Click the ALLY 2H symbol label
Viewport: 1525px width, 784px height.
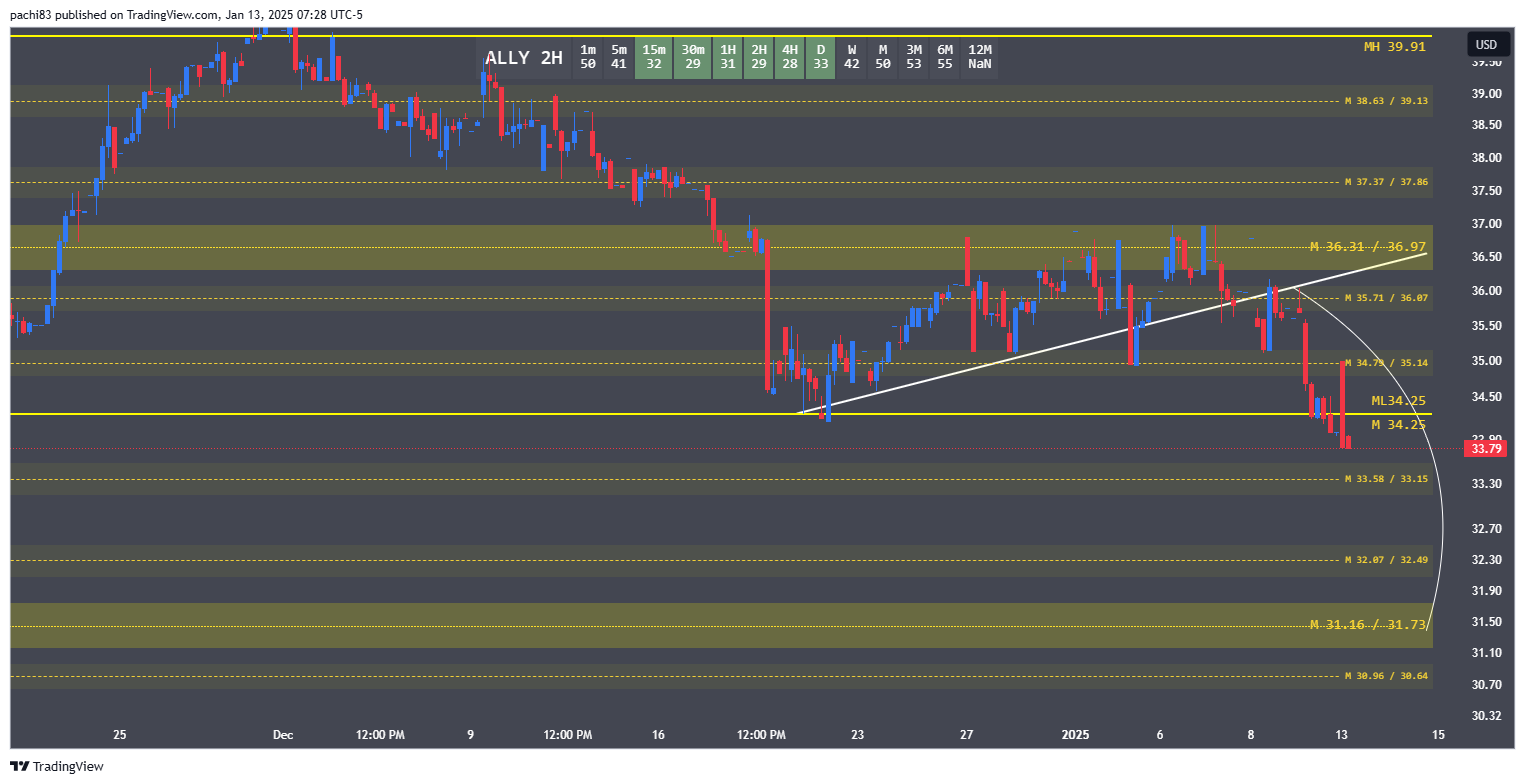(523, 58)
